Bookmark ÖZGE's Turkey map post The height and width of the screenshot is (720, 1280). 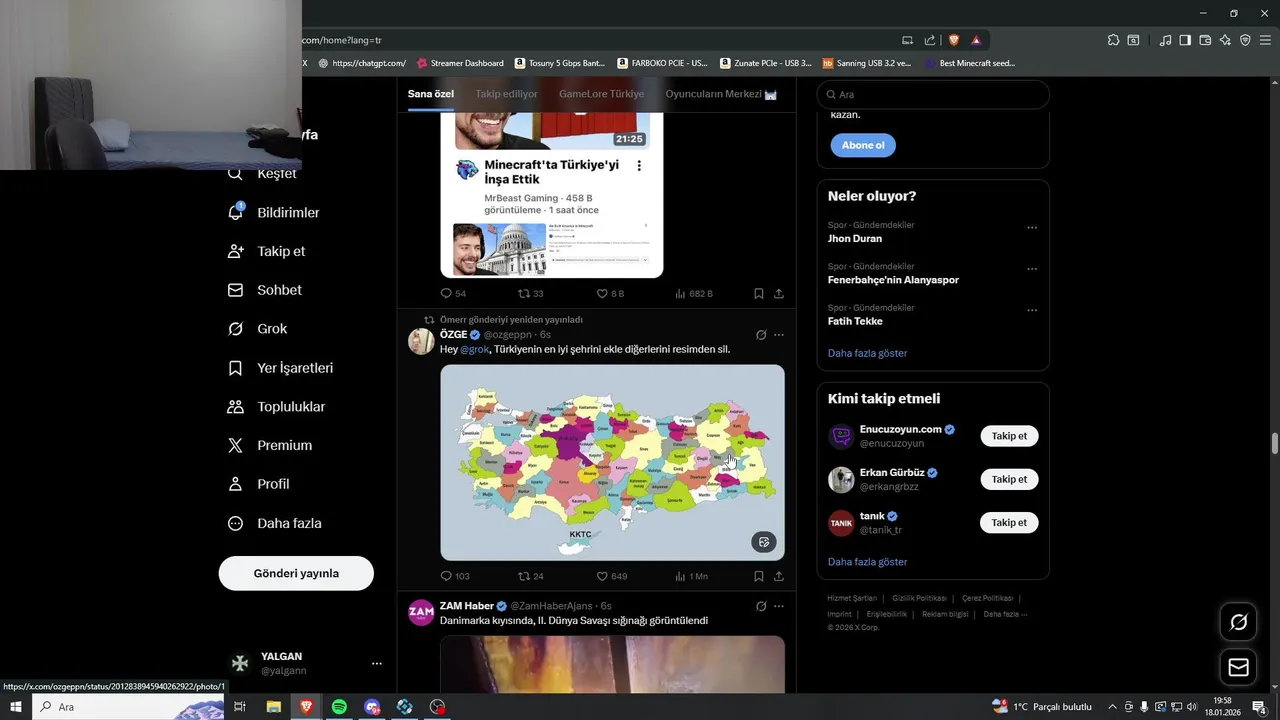[x=758, y=576]
